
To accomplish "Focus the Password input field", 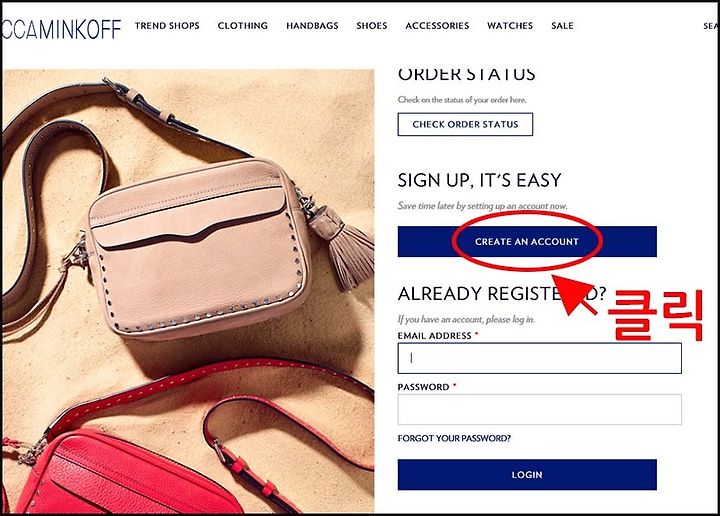I will (540, 409).
